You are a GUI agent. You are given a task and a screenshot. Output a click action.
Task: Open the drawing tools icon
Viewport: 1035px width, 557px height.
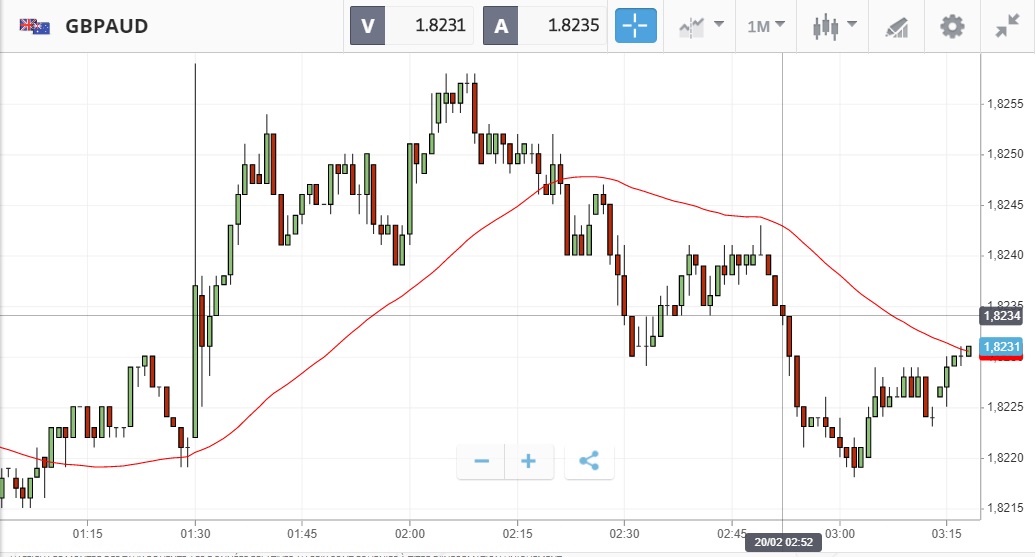(897, 27)
